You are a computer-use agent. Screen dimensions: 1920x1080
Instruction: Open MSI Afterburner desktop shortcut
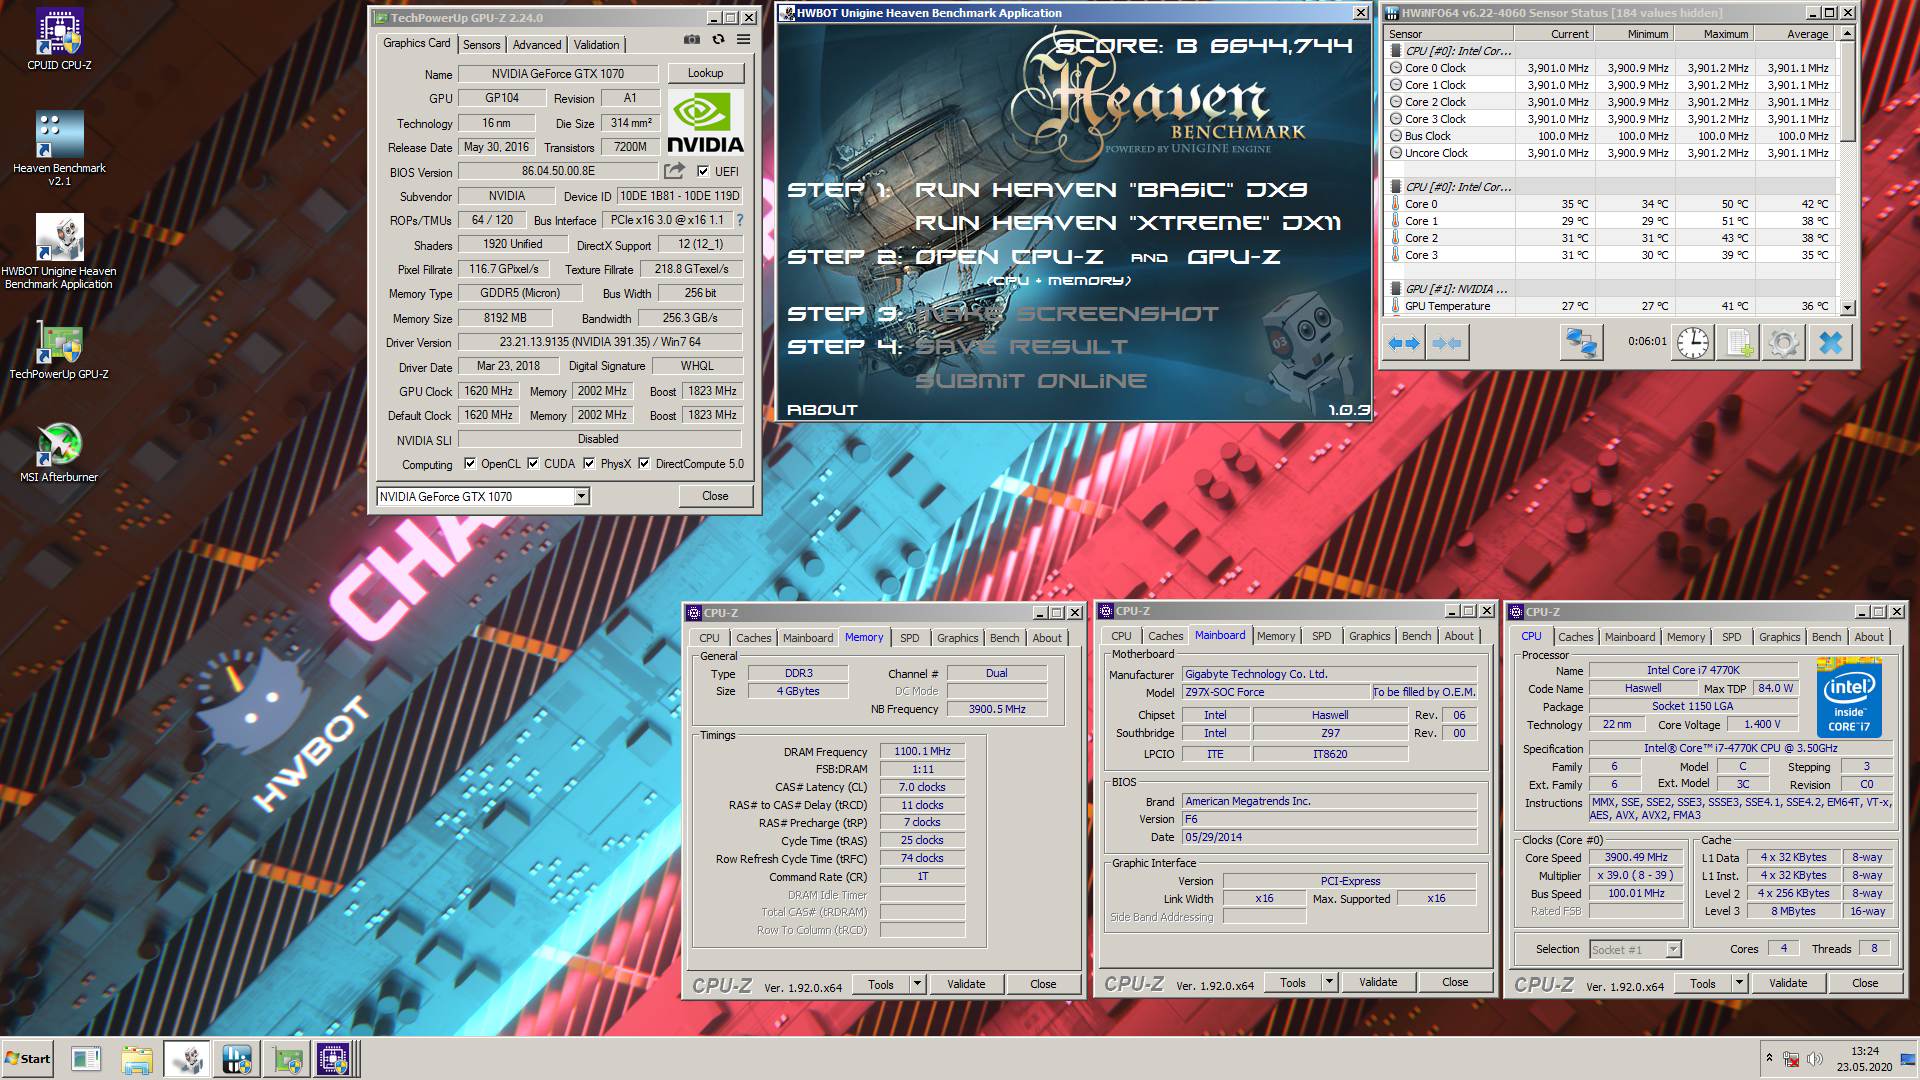pyautogui.click(x=59, y=452)
